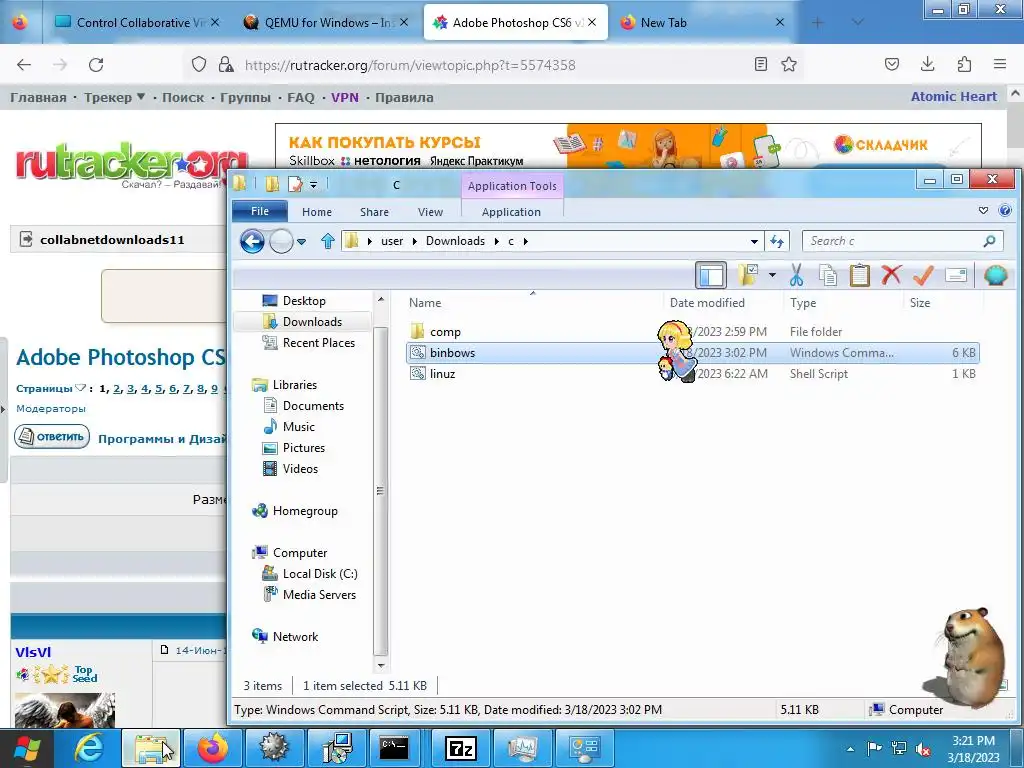This screenshot has width=1024, height=768.
Task: Open Трекер dropdown menu on rutracker
Action: coord(114,97)
